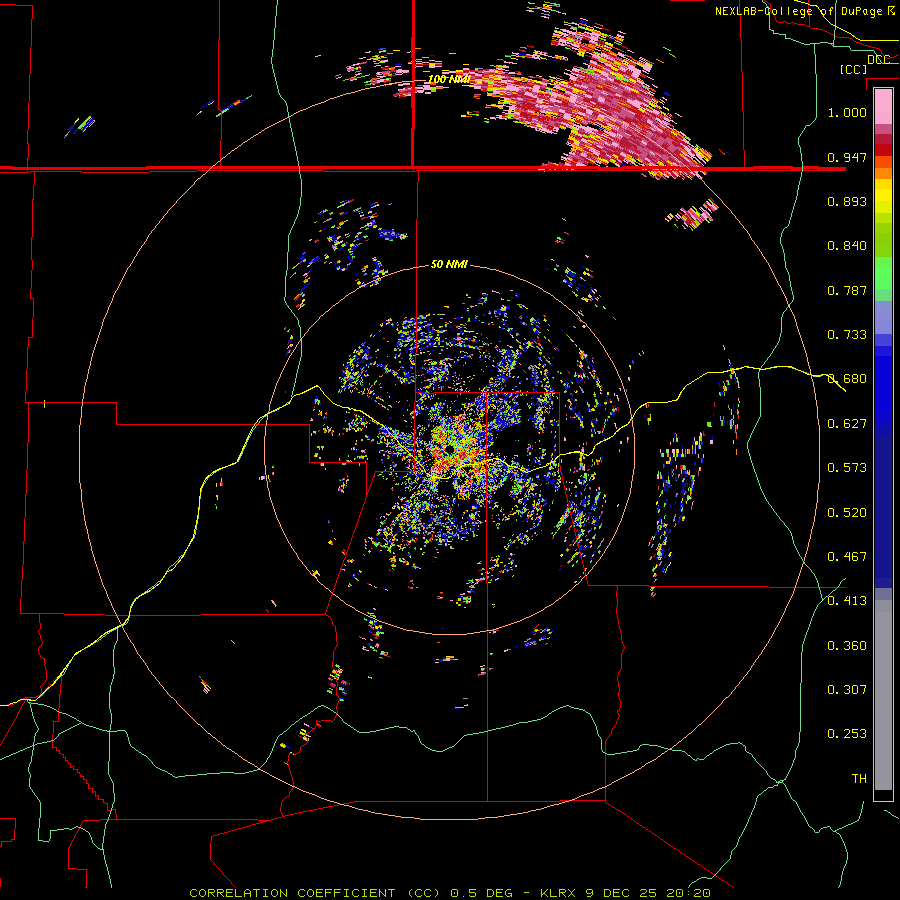Click the 0.840 scale value
This screenshot has width=900, height=900.
(847, 246)
